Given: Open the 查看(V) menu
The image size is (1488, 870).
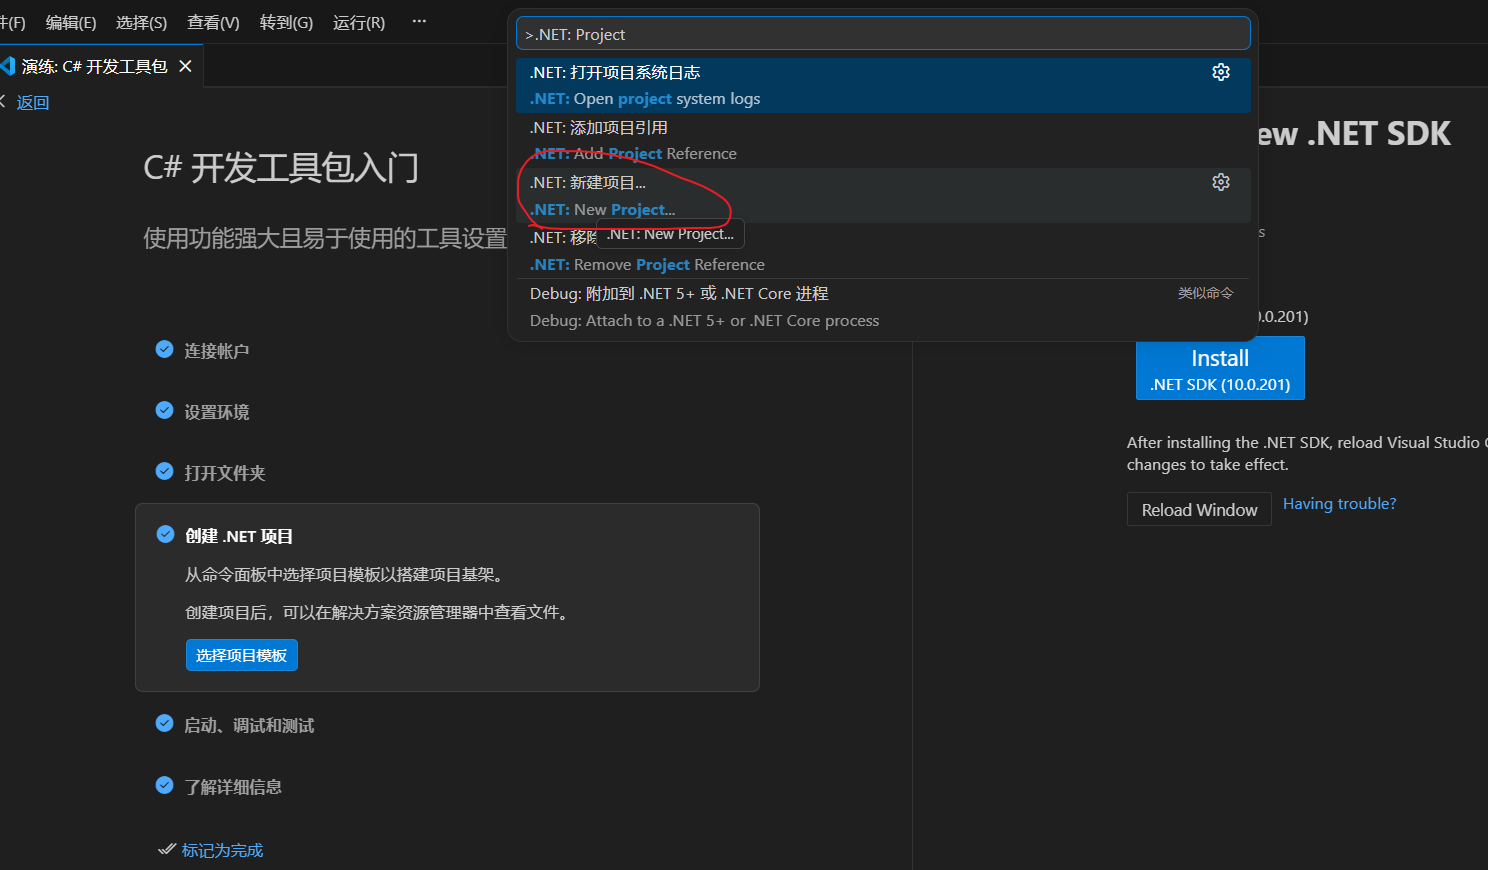Looking at the screenshot, I should point(213,22).
